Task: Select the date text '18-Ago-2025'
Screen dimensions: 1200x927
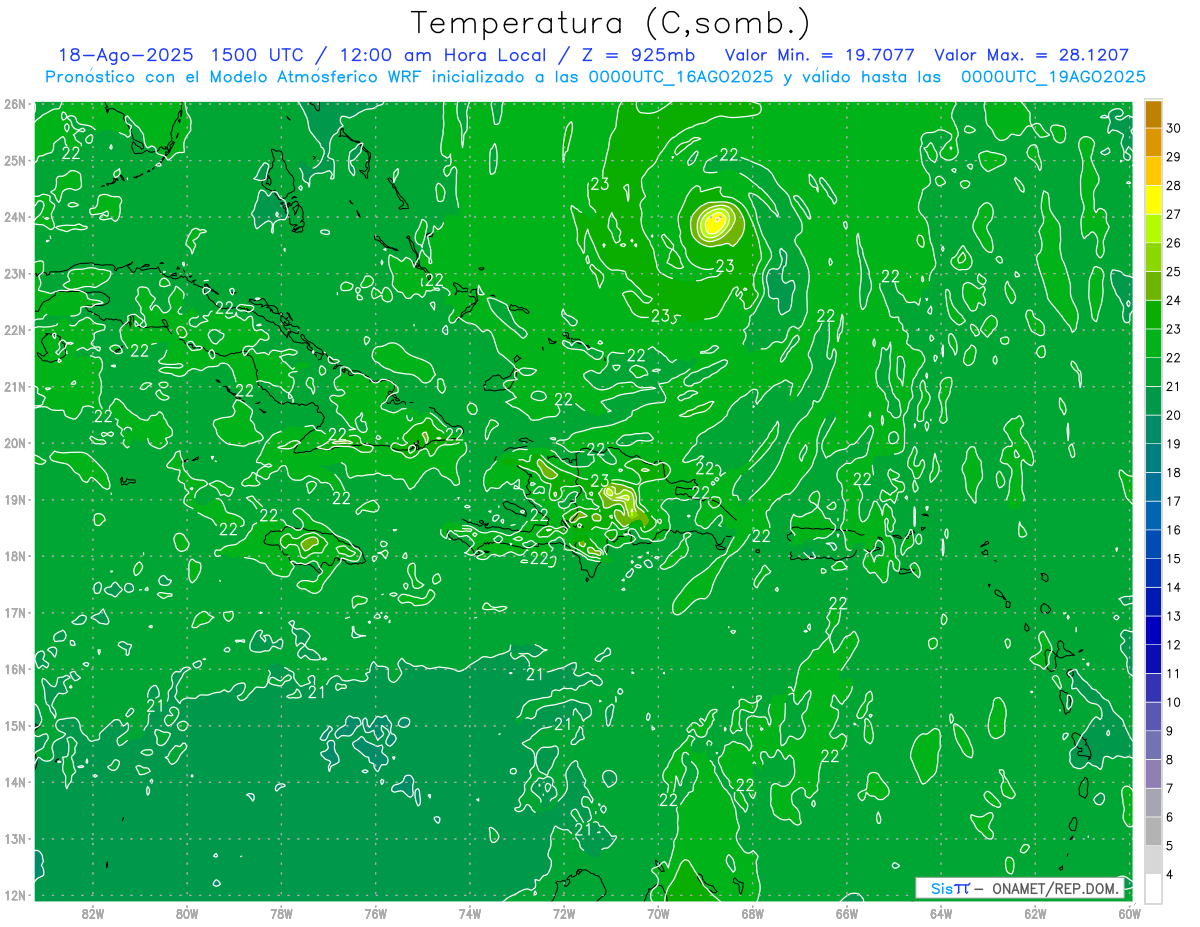Action: tap(126, 55)
